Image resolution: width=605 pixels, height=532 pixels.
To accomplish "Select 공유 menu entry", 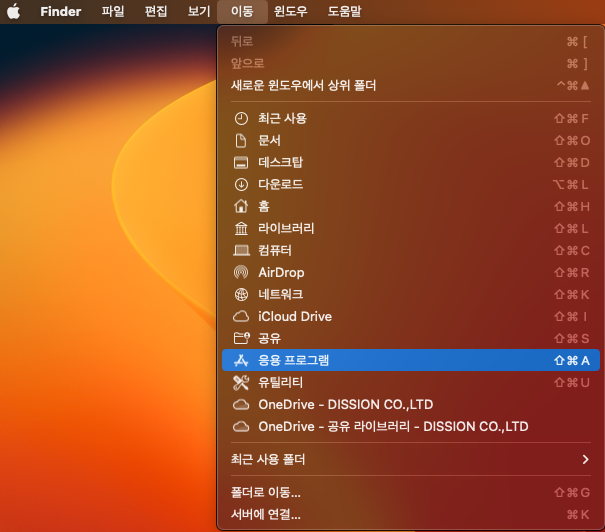I will [411, 338].
